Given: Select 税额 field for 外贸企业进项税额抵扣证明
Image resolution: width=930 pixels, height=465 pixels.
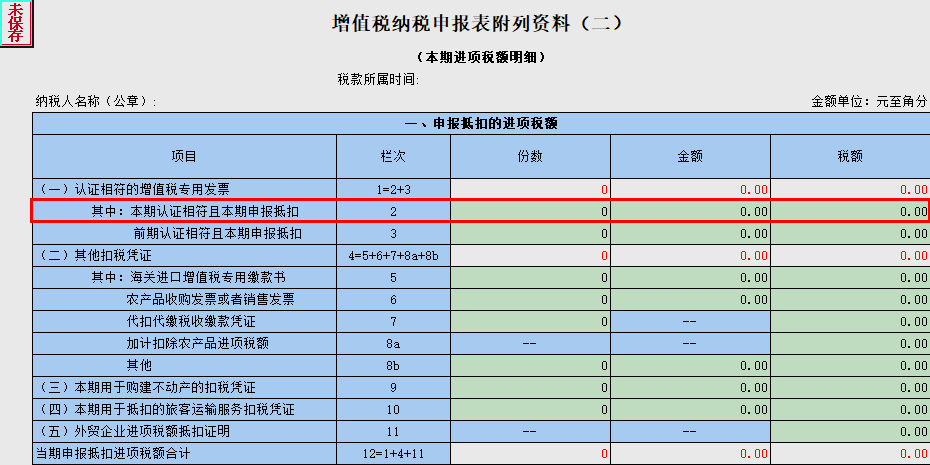Looking at the screenshot, I should tap(850, 431).
